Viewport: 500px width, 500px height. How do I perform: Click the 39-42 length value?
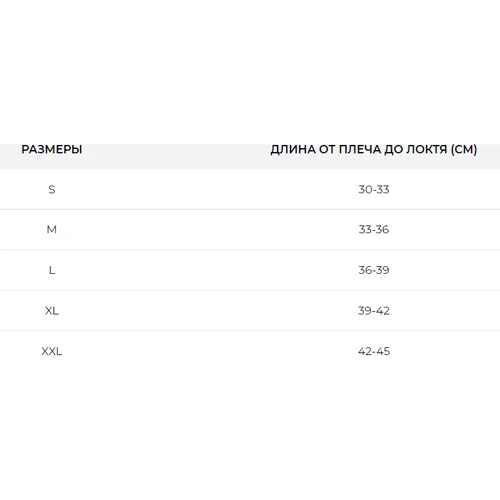click(374, 311)
